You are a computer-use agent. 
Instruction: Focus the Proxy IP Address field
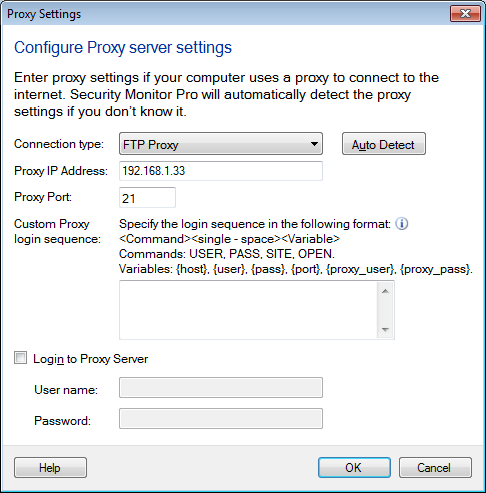click(x=221, y=171)
